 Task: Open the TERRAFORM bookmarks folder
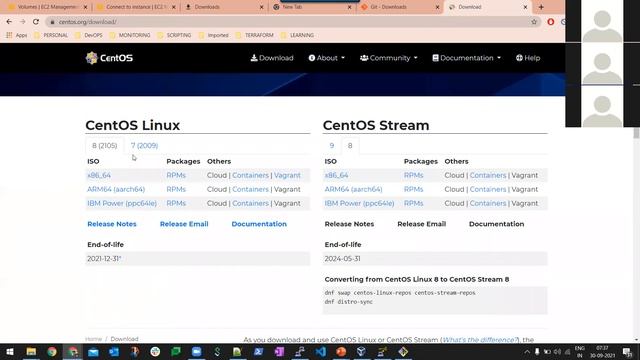(x=255, y=35)
